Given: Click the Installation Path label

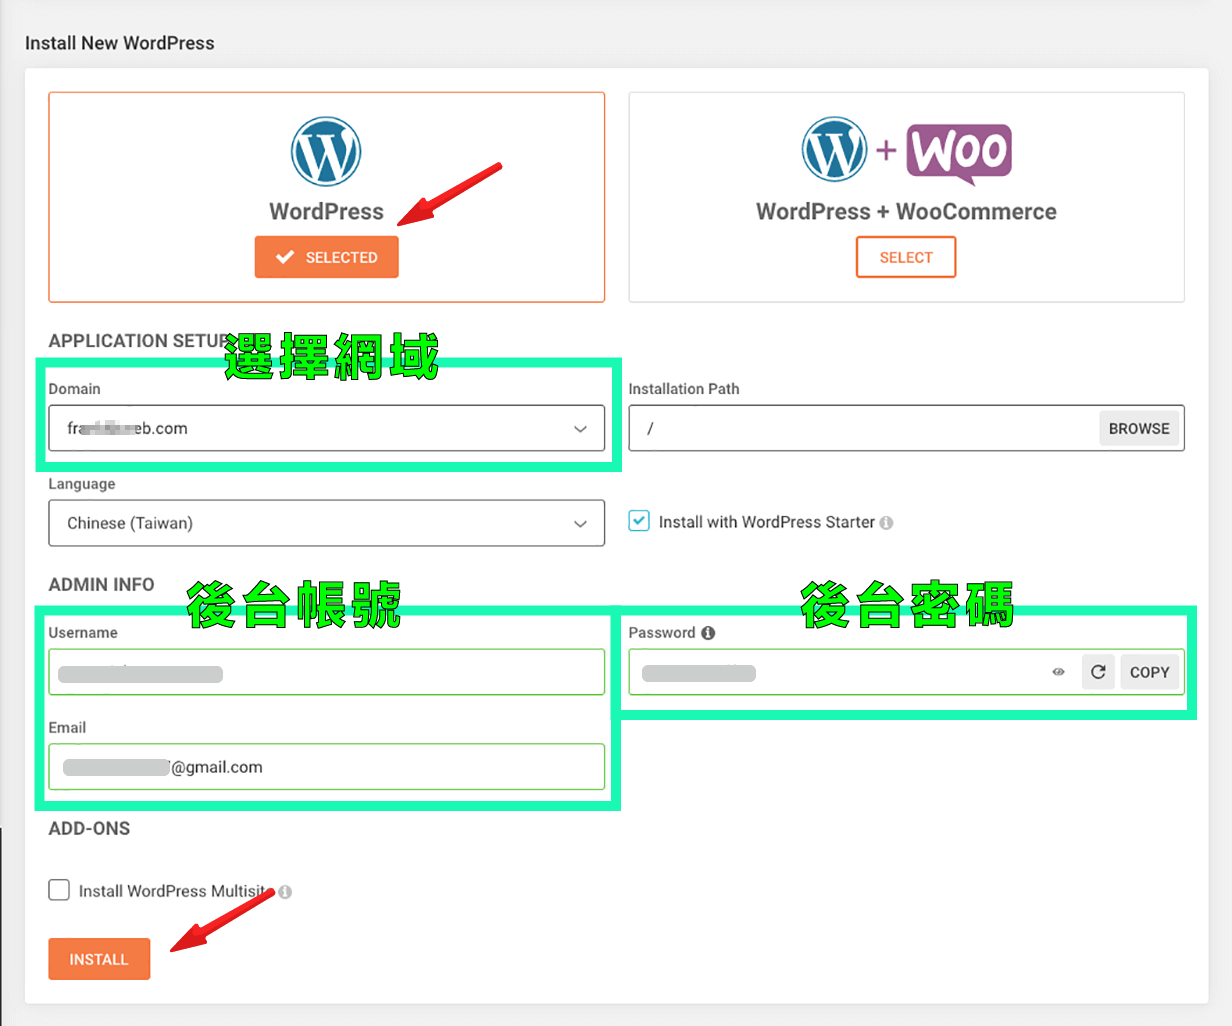Looking at the screenshot, I should coord(684,389).
